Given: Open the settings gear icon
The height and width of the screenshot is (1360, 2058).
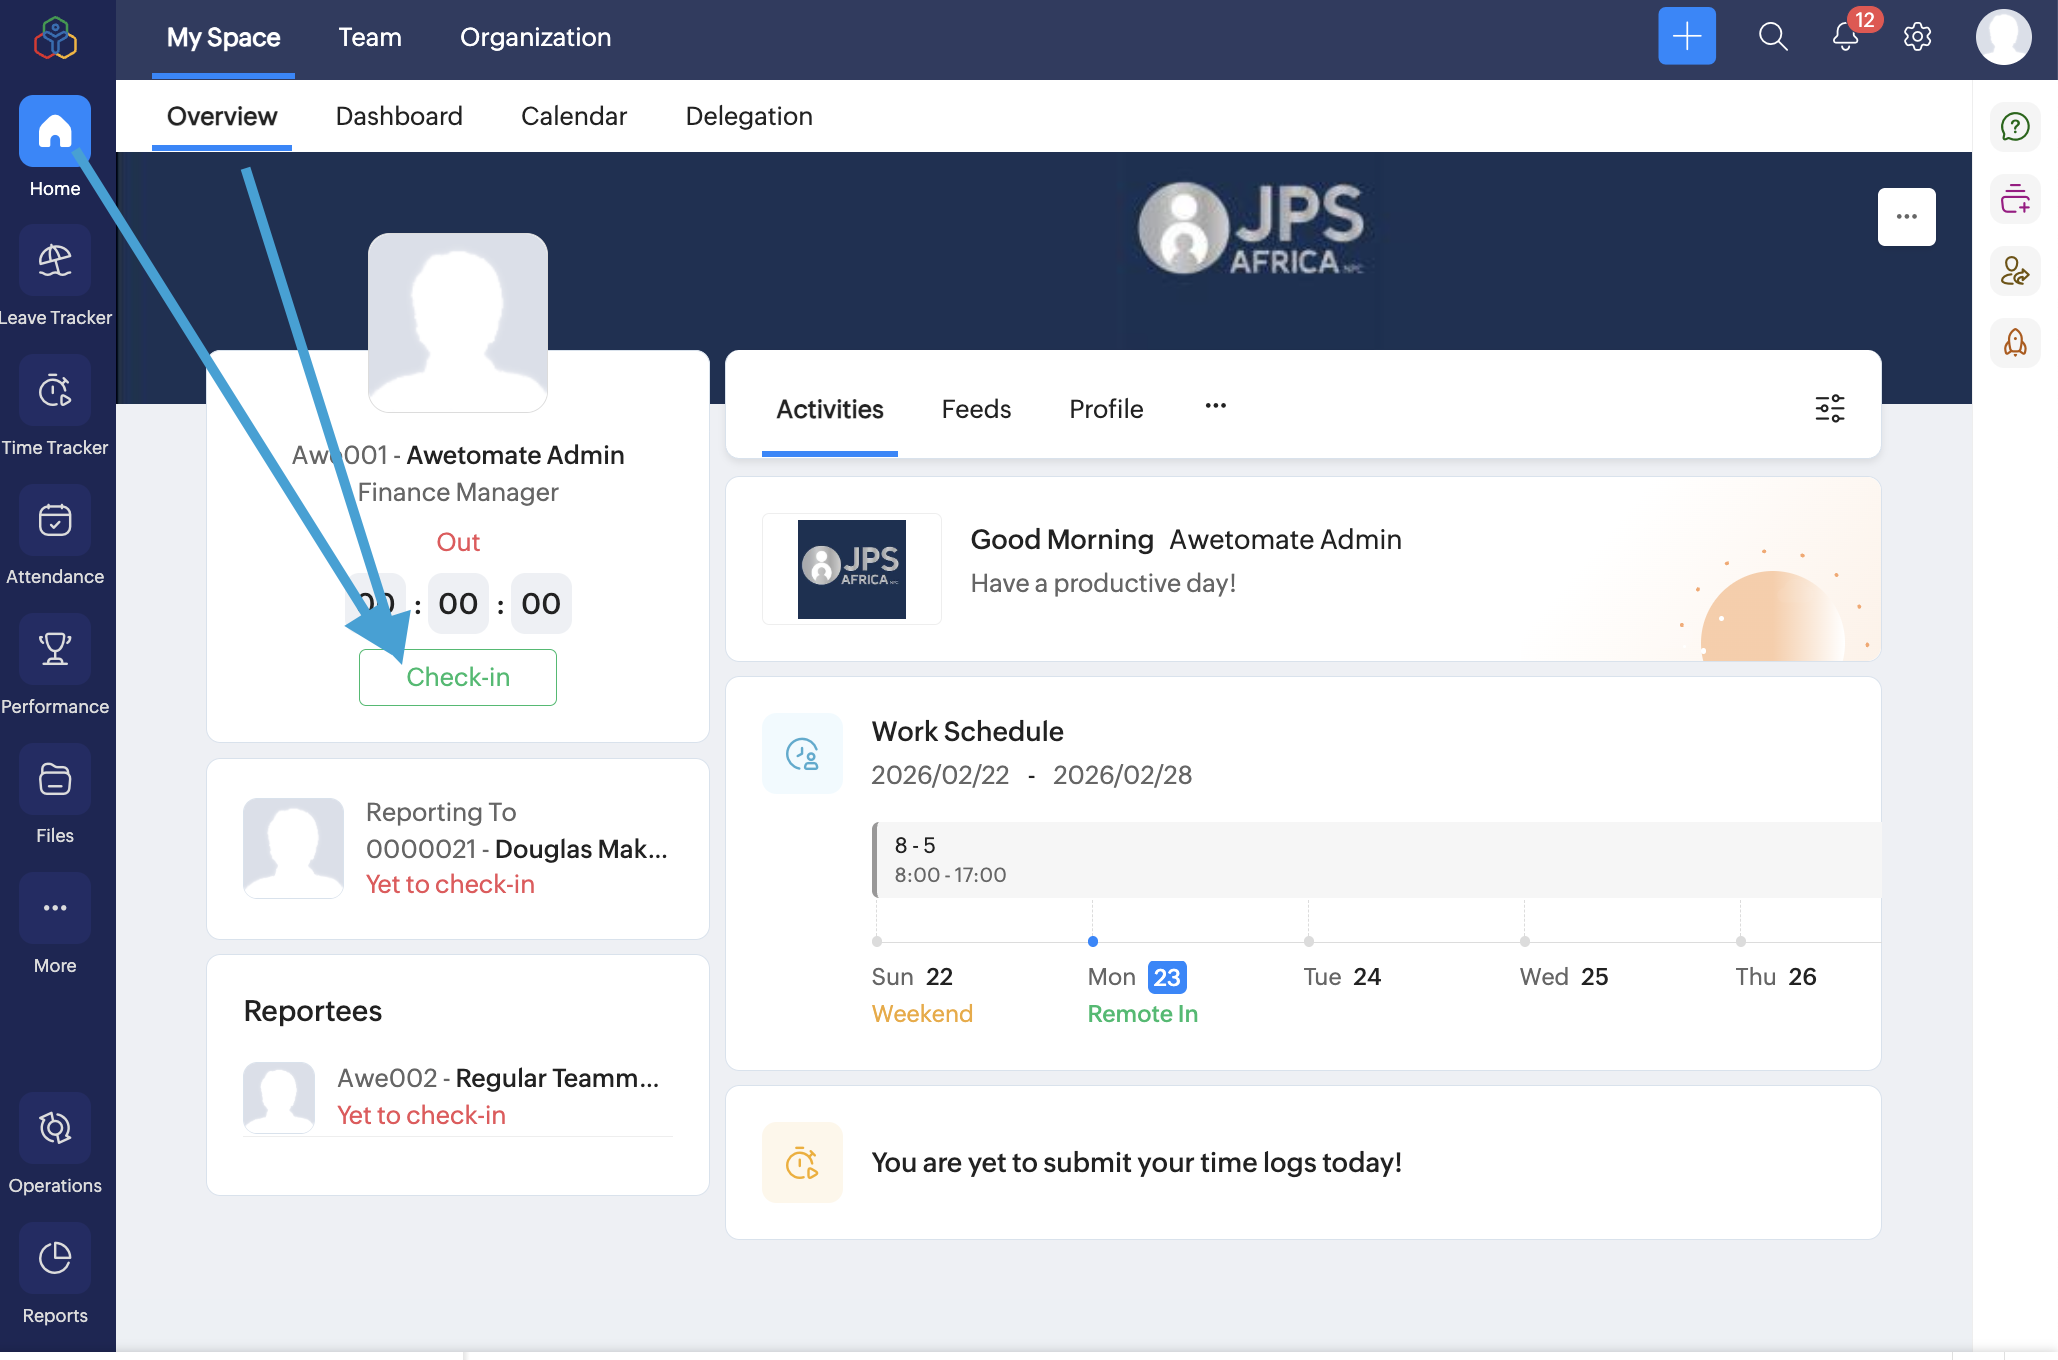Looking at the screenshot, I should click(1917, 37).
